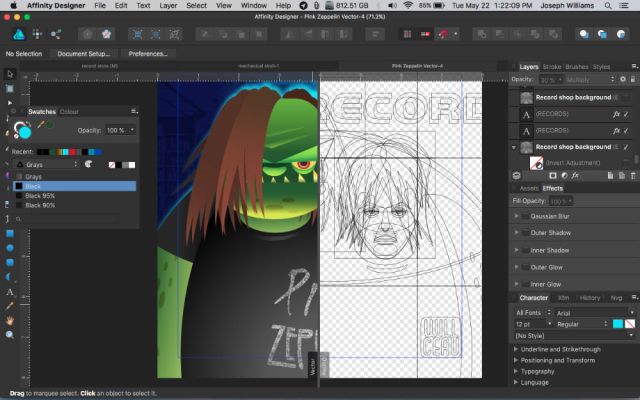Select the Crescent shape tool
The image size is (640, 400).
click(x=10, y=277)
